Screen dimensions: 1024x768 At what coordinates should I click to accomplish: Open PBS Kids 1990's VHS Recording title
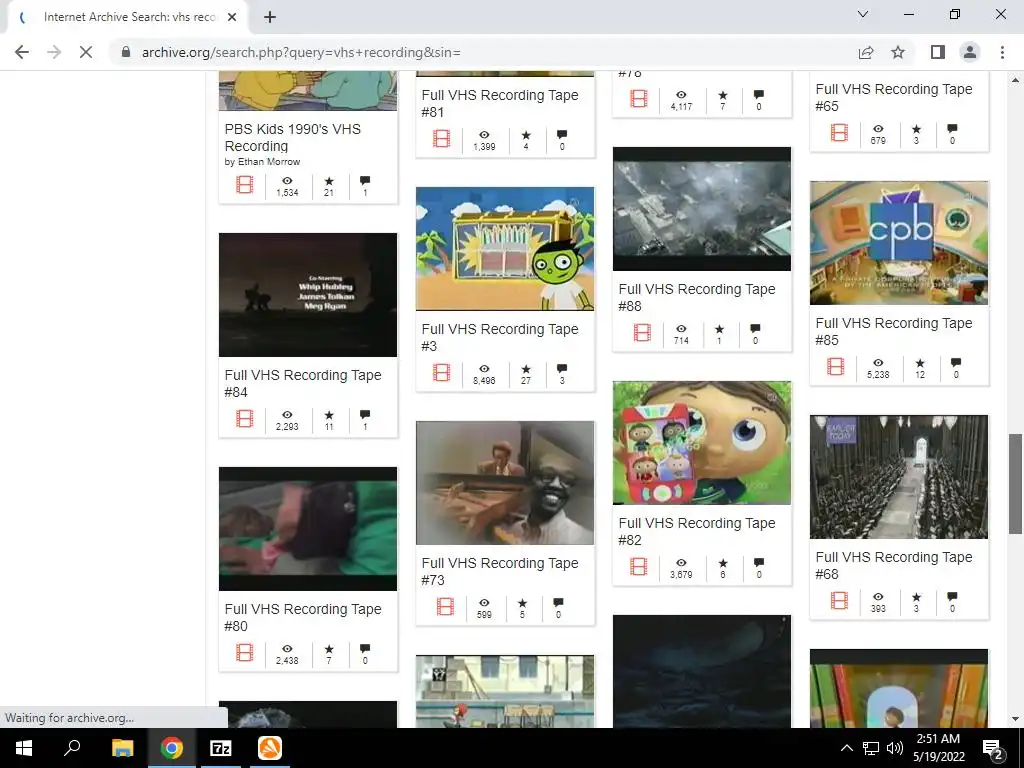tap(293, 138)
